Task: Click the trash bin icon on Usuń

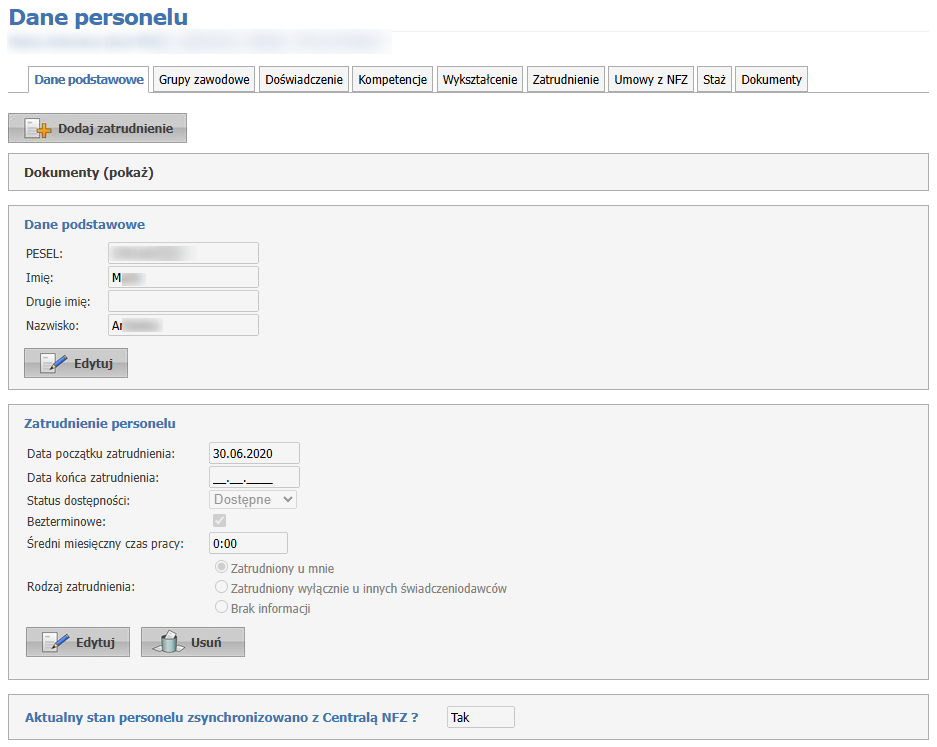Action: (169, 642)
